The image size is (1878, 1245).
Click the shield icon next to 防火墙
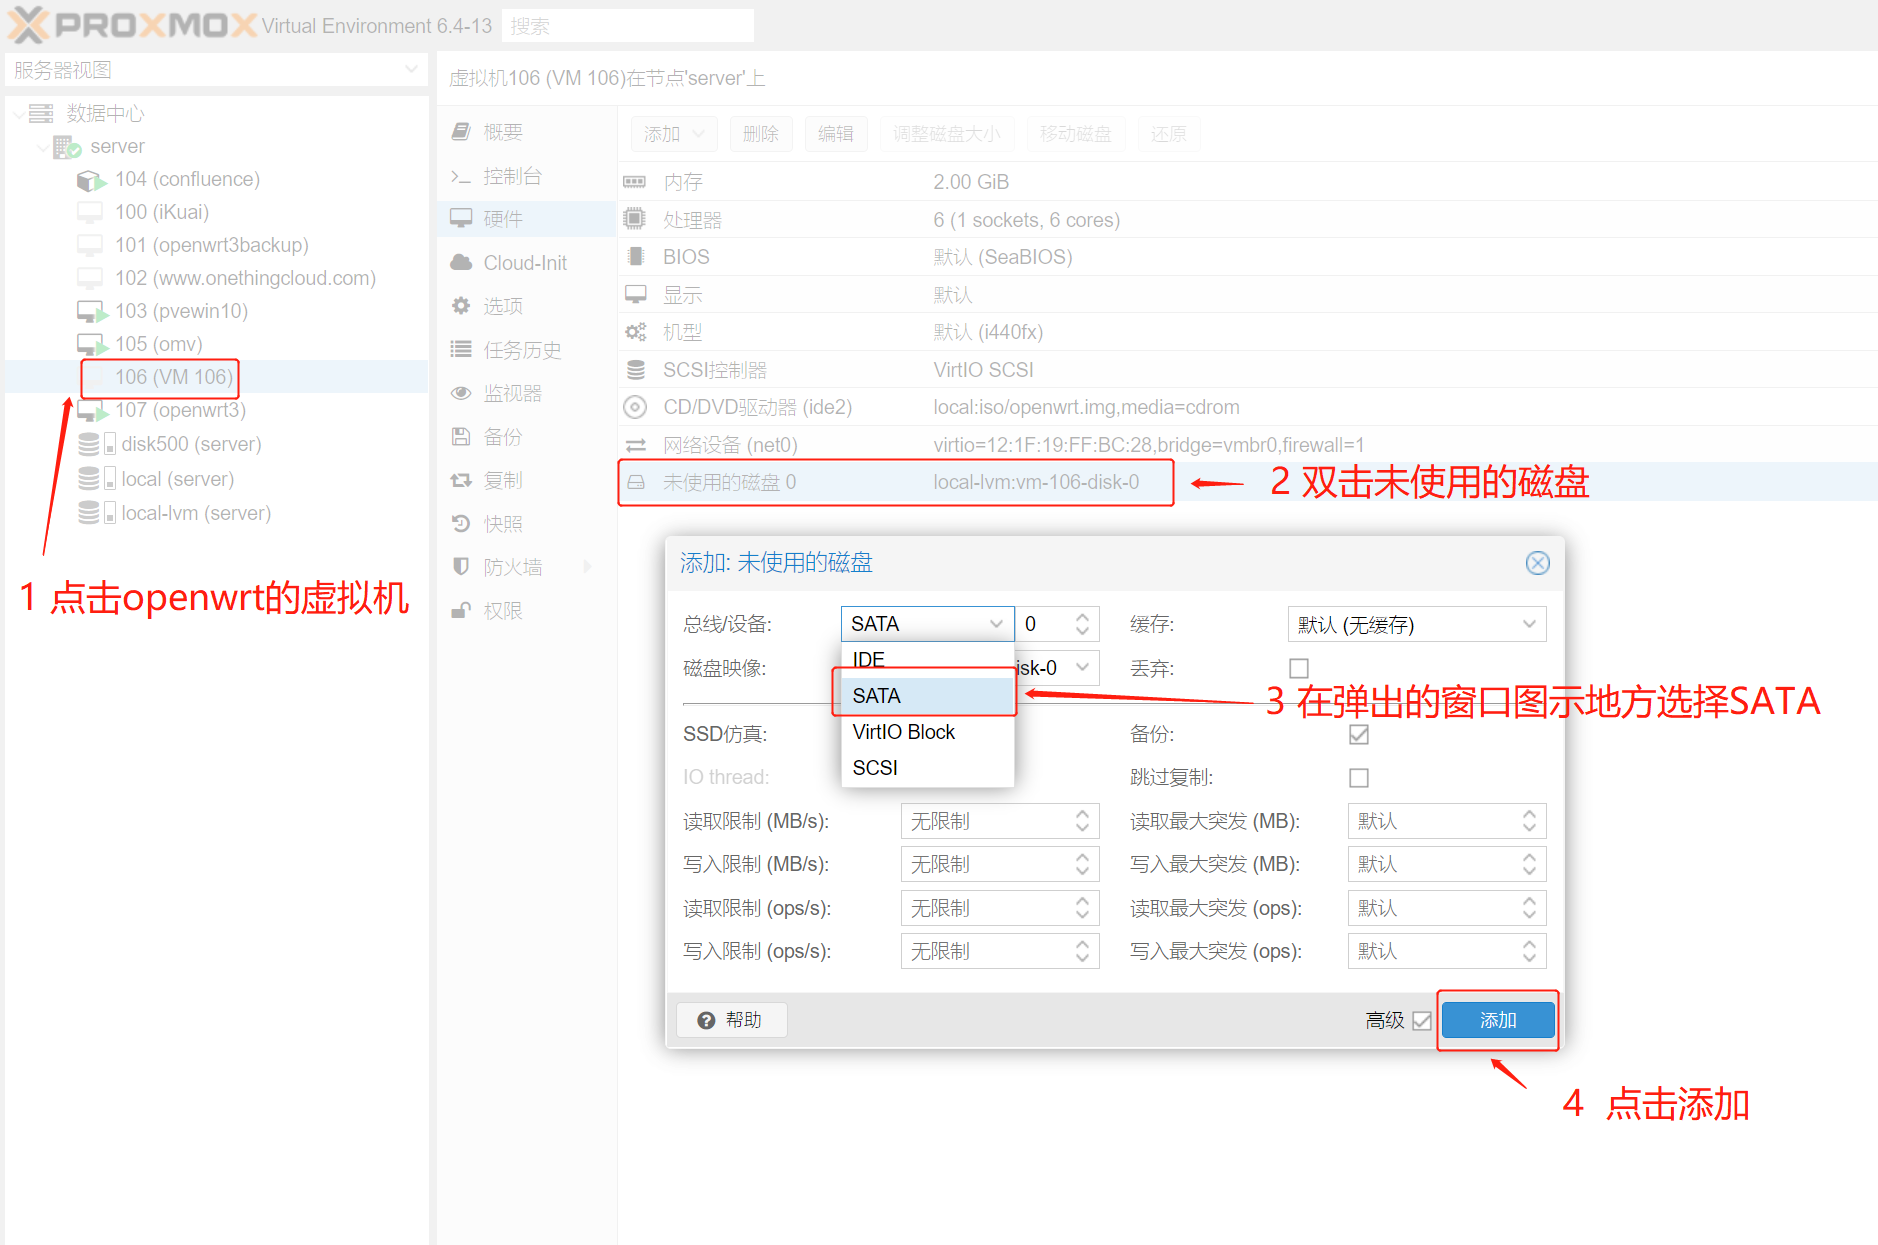pyautogui.click(x=461, y=566)
